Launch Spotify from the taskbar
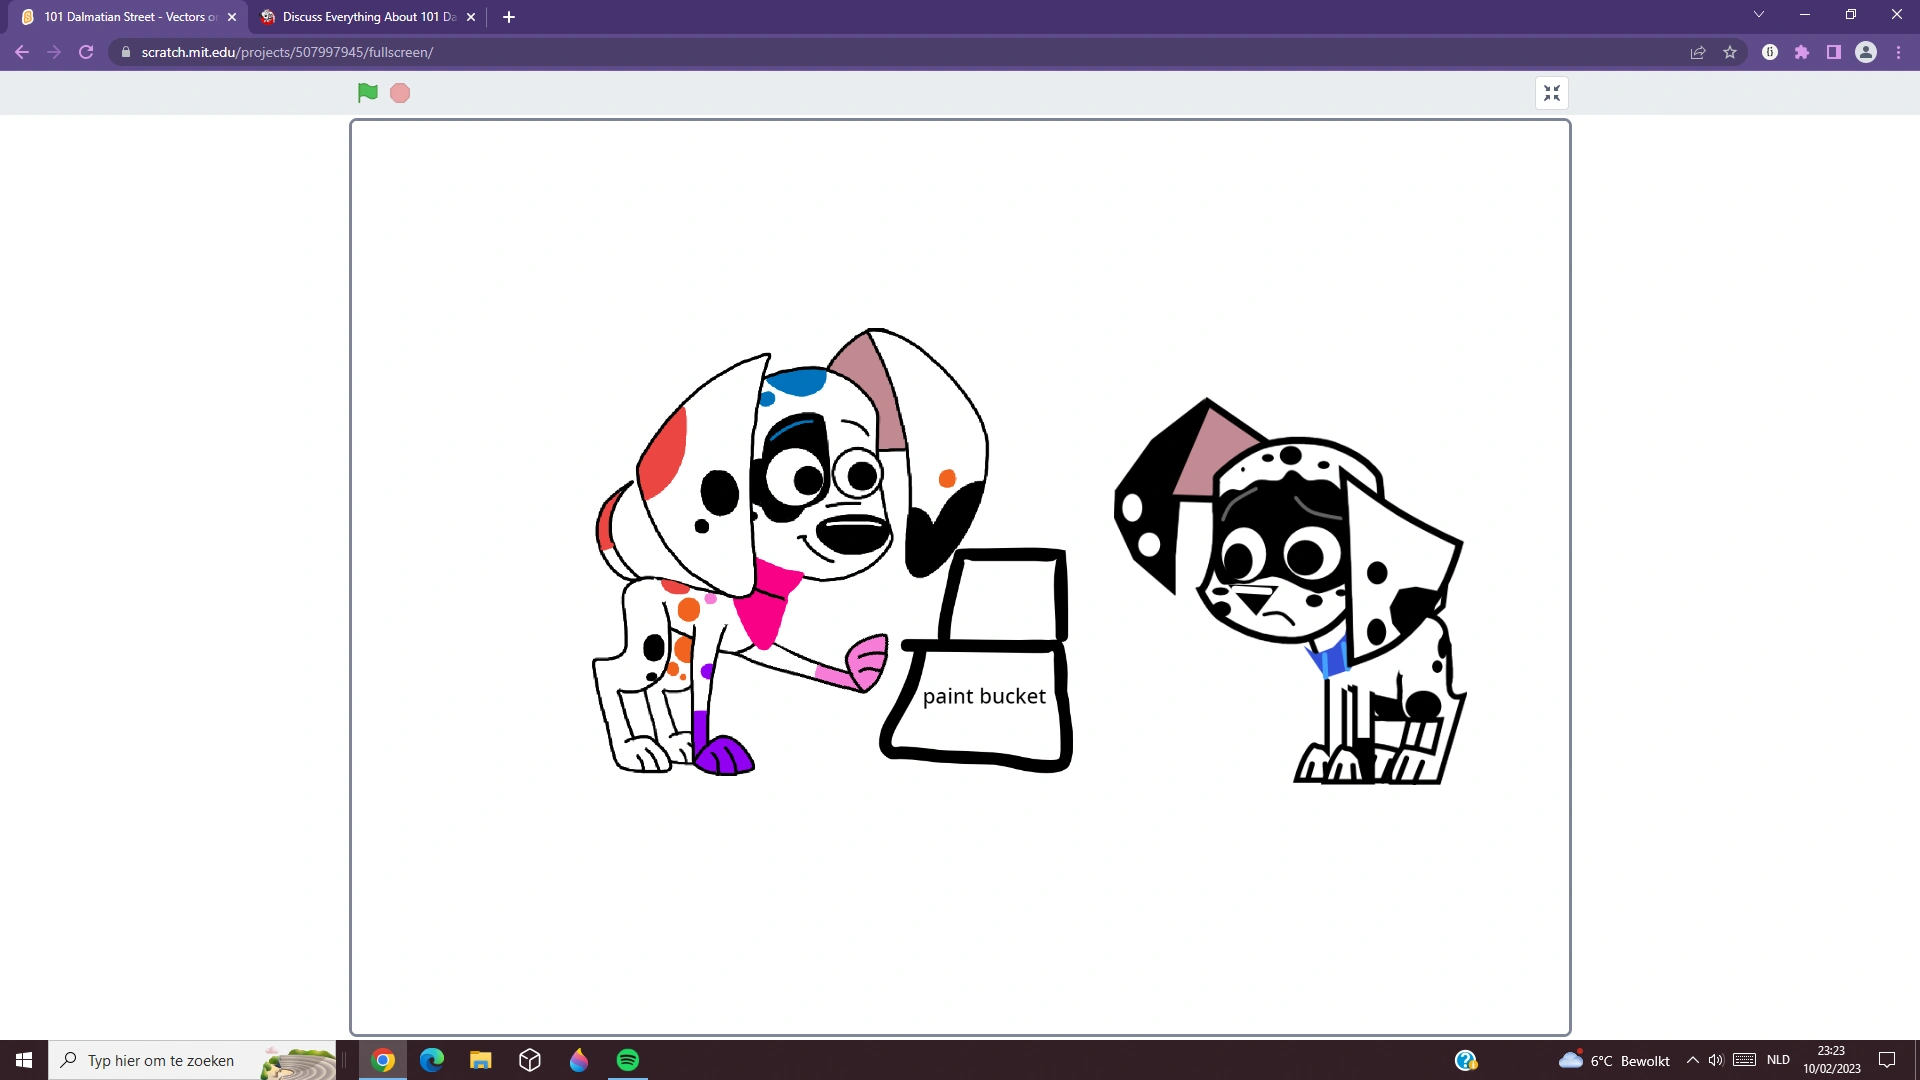The width and height of the screenshot is (1920, 1080). point(628,1060)
